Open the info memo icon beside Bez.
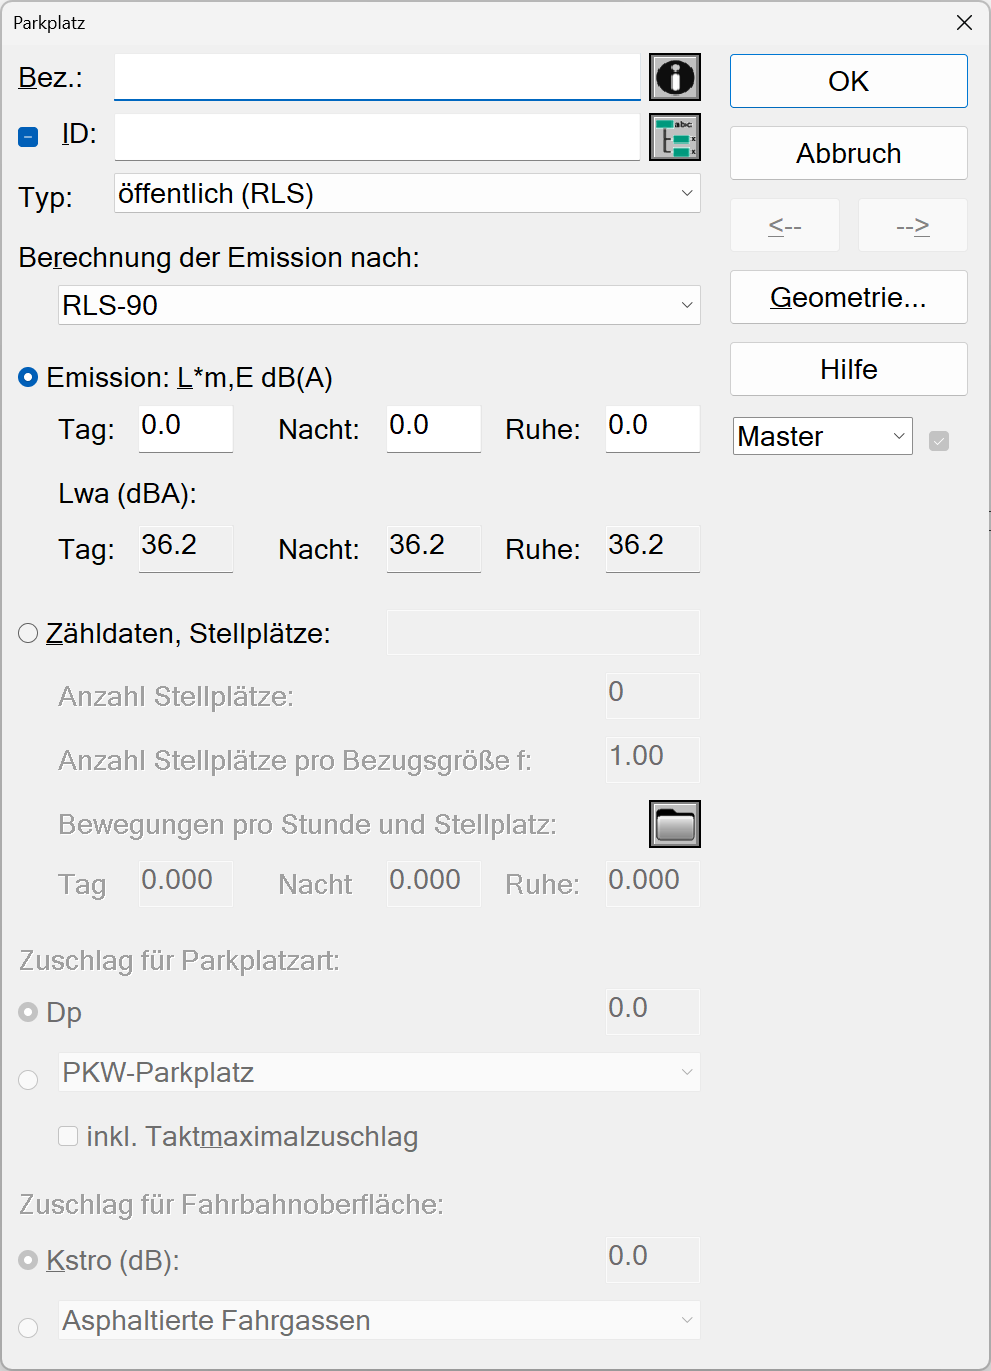 675,77
